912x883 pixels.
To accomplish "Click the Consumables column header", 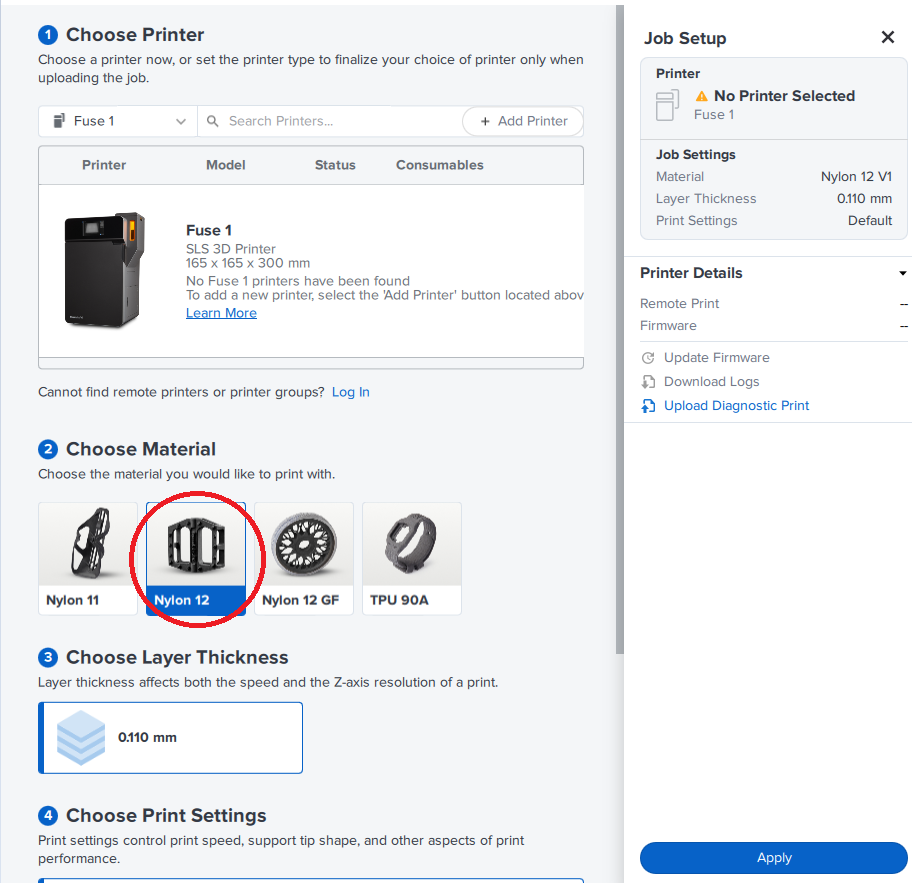I will point(439,165).
